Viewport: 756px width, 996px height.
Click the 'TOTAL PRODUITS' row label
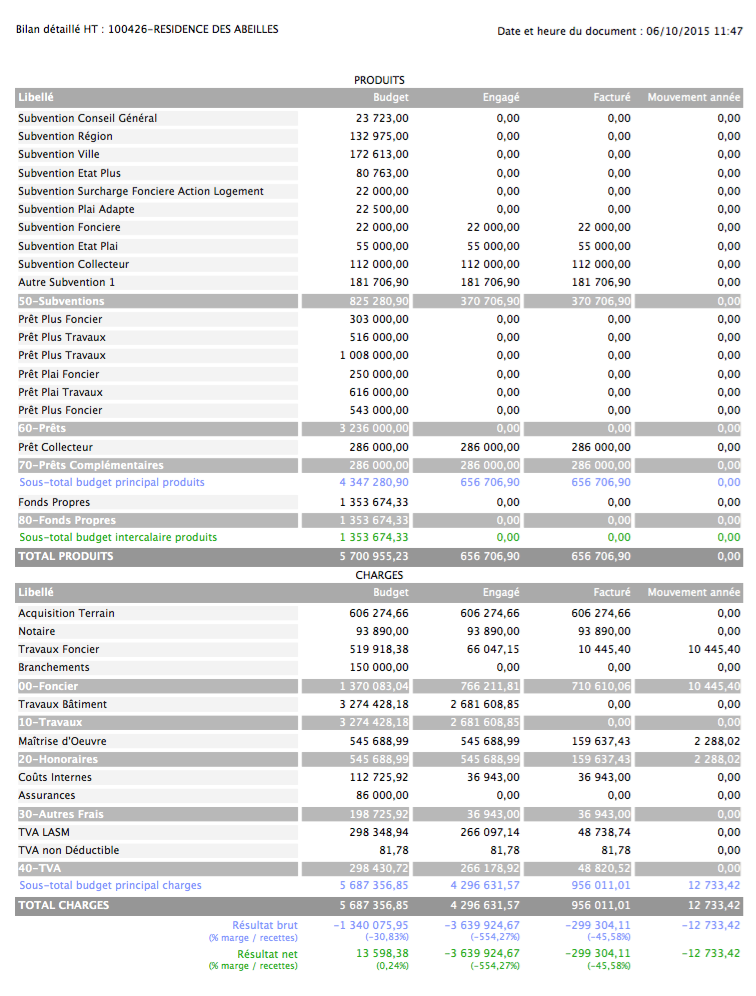click(x=65, y=556)
